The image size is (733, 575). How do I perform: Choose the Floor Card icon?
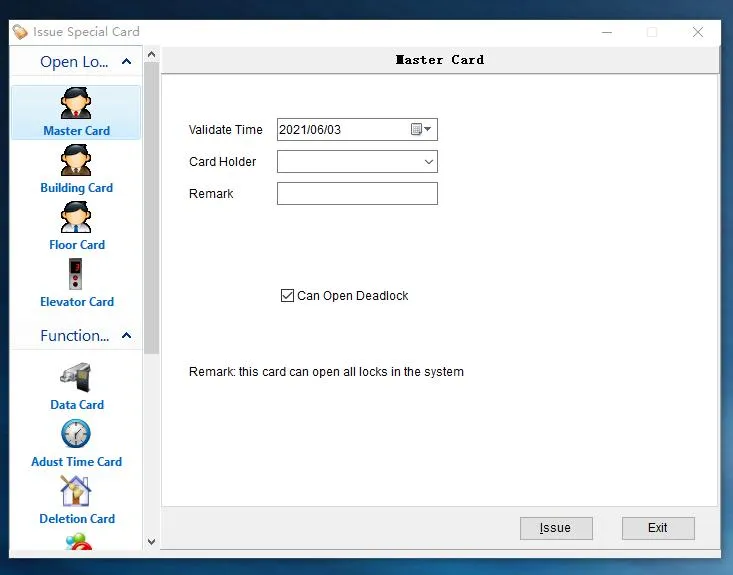coord(76,218)
